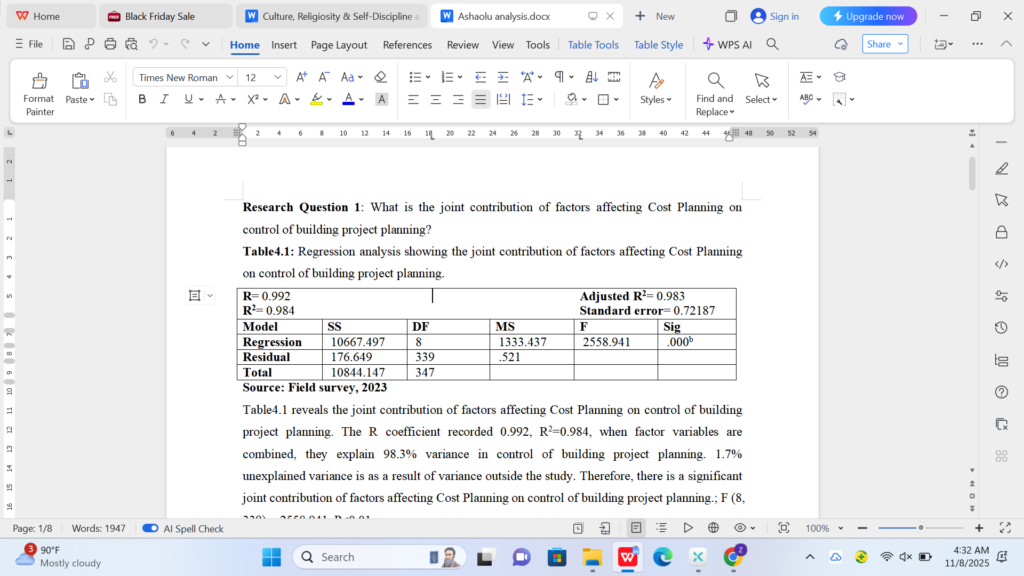Open the borders dropdown
This screenshot has width=1024, height=576.
coord(616,100)
